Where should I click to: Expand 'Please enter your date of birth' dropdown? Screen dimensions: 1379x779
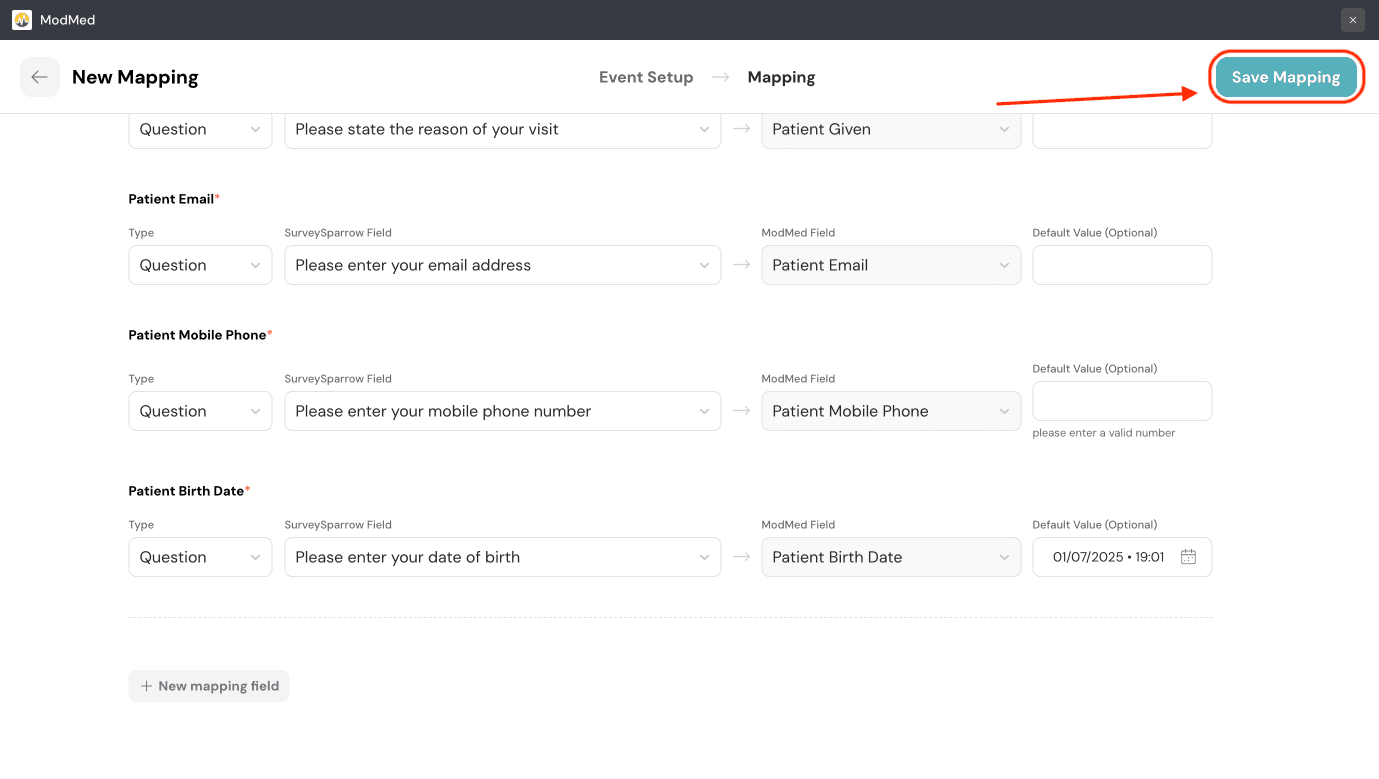click(502, 557)
